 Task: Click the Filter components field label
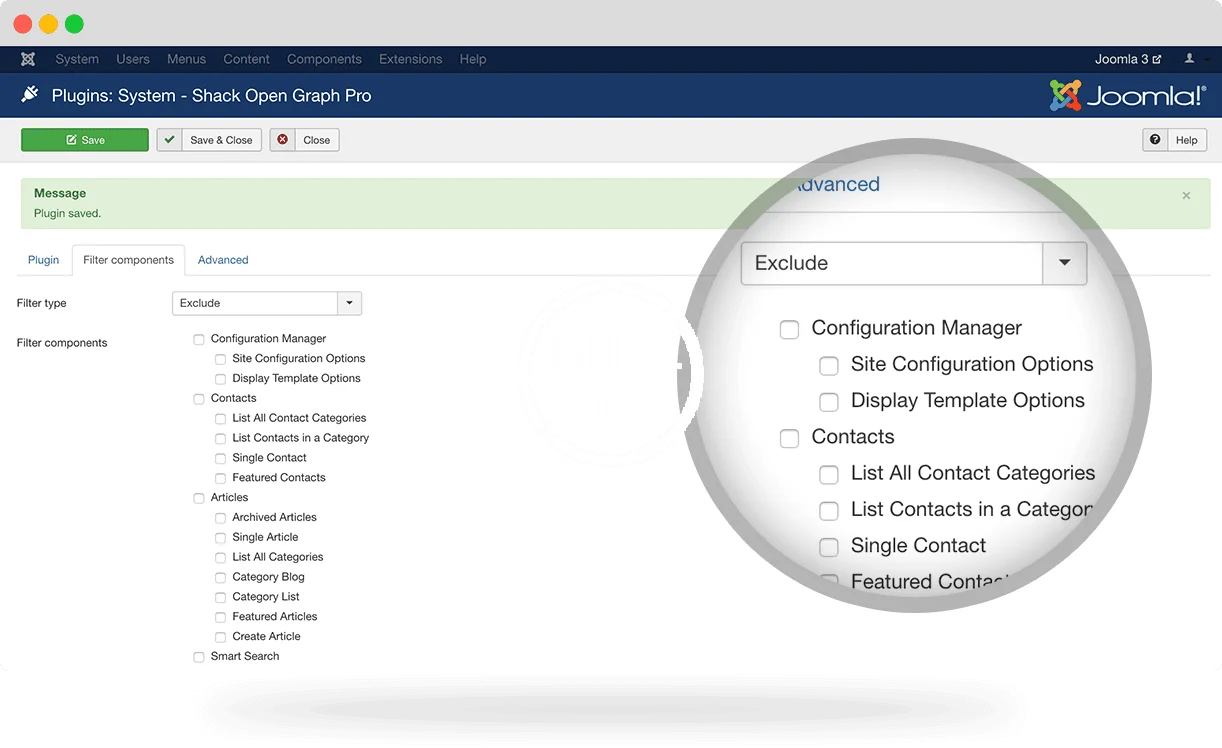click(62, 343)
